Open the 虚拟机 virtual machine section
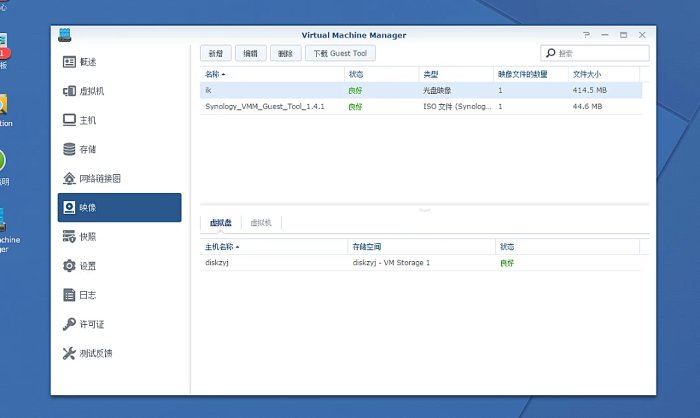The height and width of the screenshot is (418, 700). pos(119,91)
